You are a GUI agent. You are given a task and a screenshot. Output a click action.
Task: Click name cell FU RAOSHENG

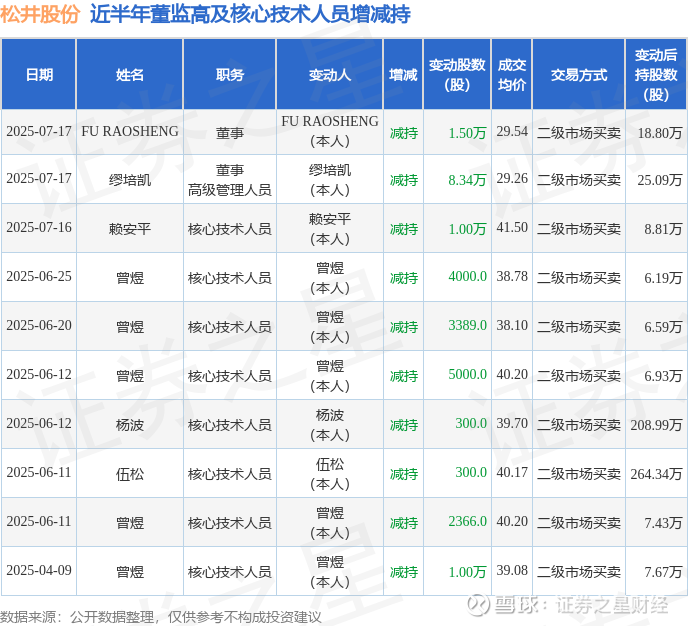[x=130, y=131]
